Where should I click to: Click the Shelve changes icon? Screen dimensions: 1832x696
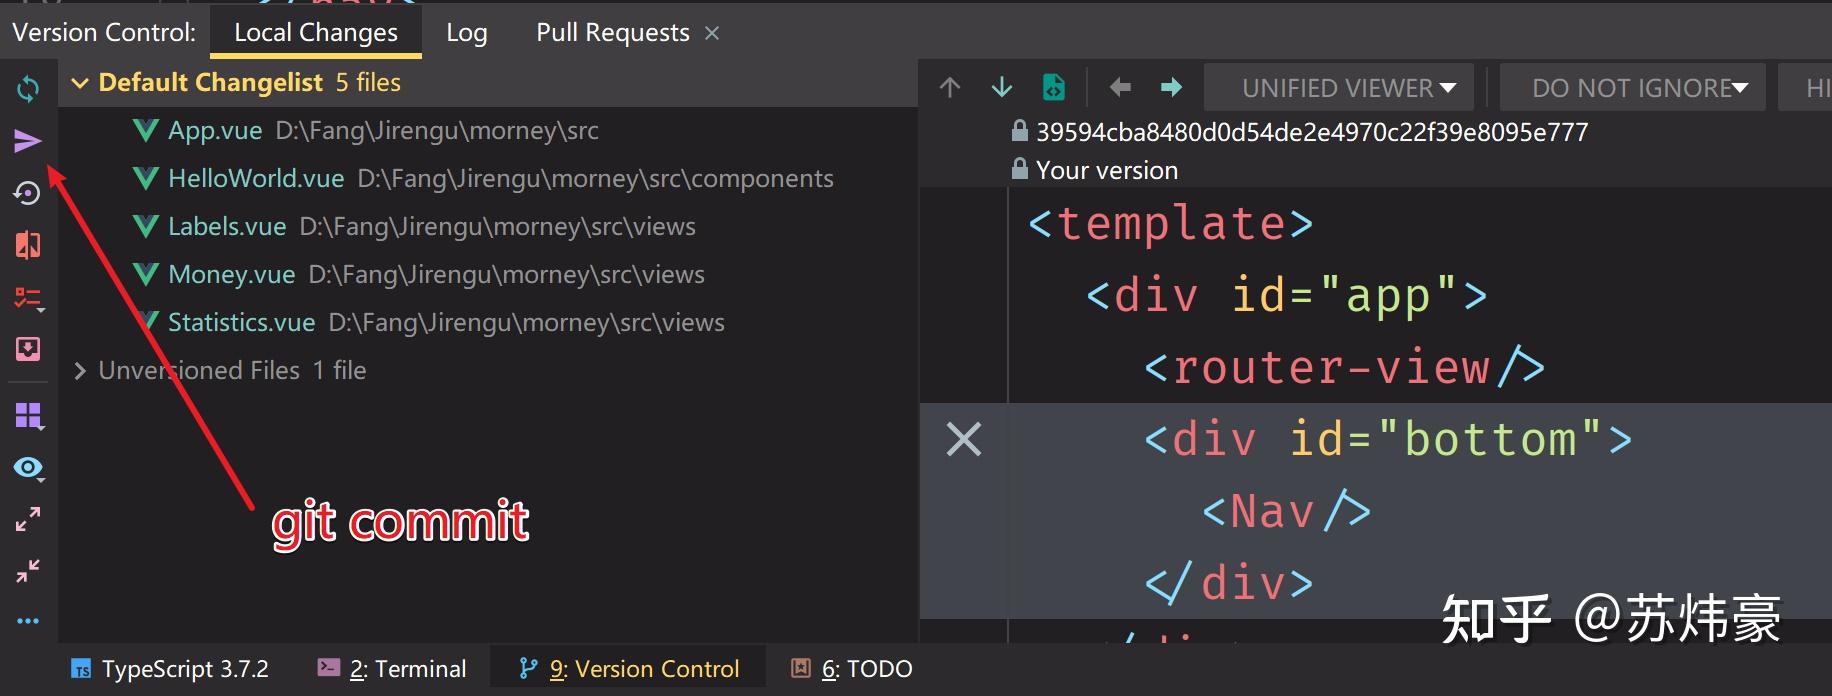(x=28, y=349)
